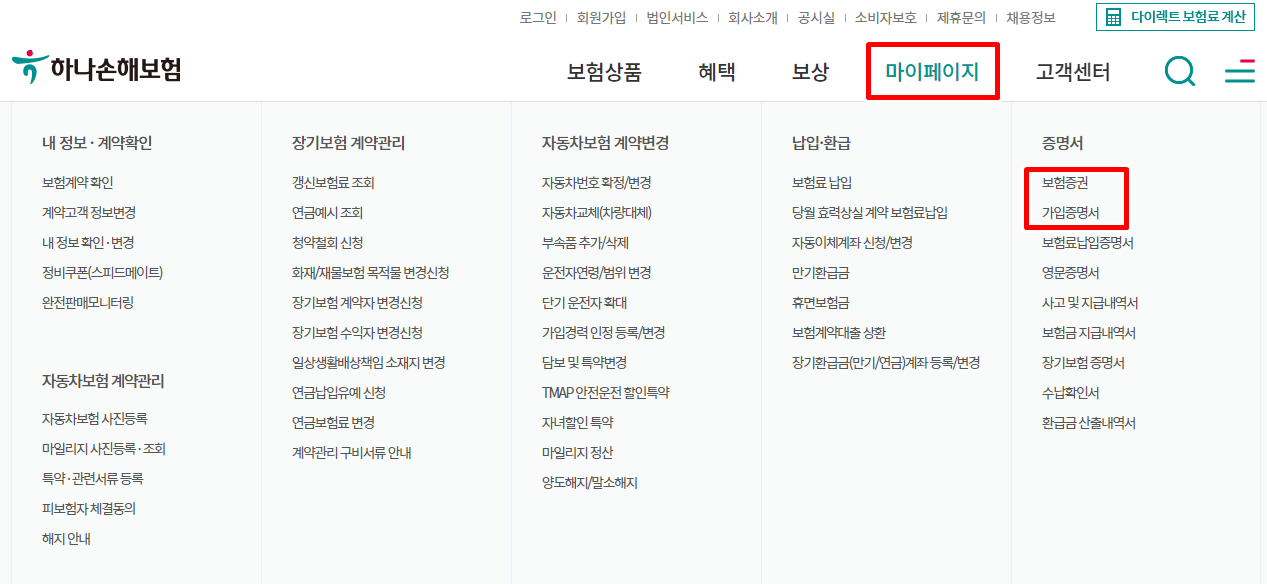Open 계약고객 정보변경

click(x=89, y=213)
